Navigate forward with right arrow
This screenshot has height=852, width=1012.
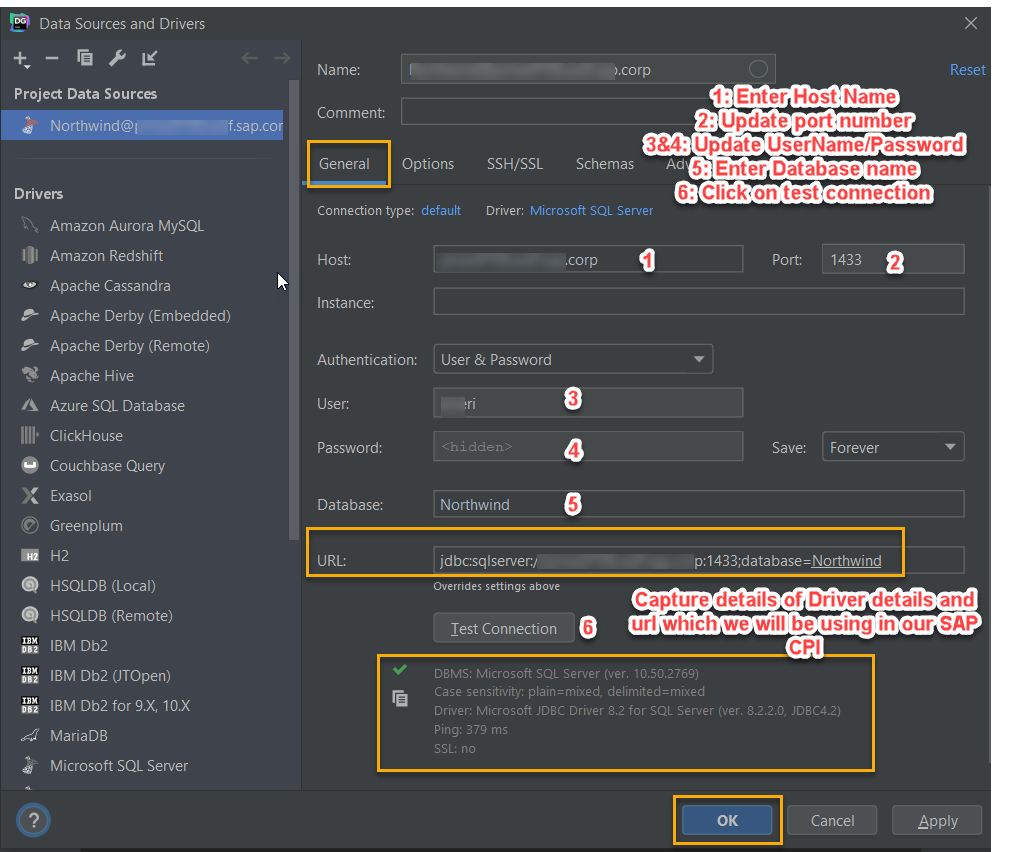[x=282, y=58]
